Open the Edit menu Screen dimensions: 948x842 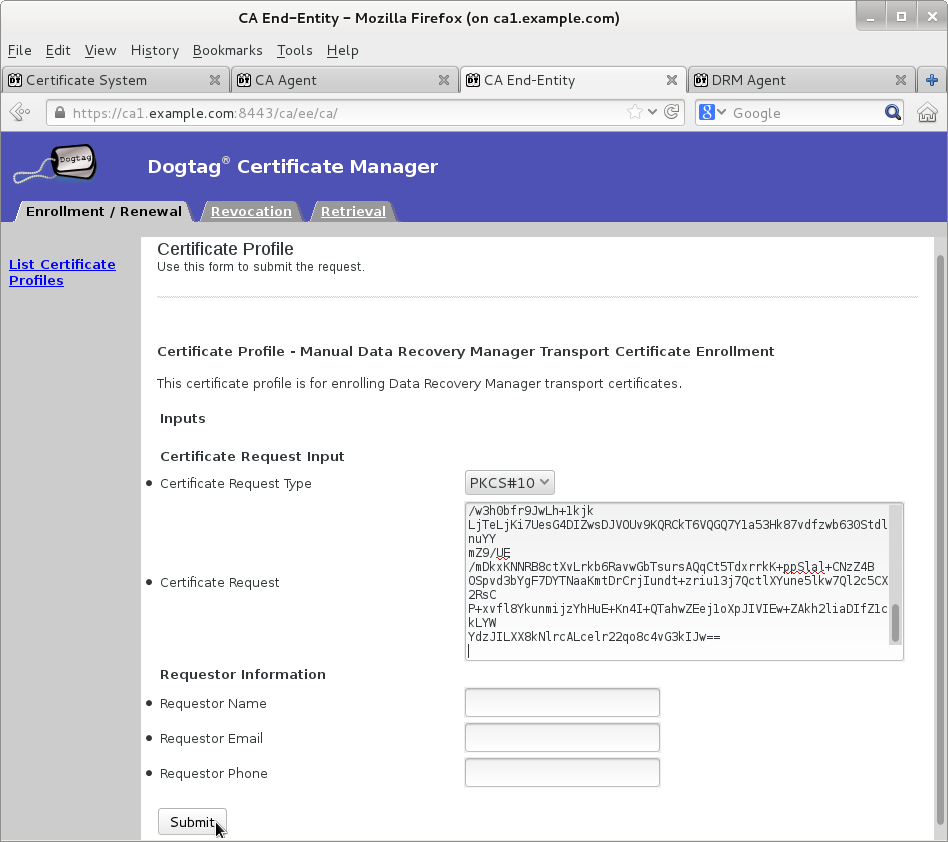pos(58,50)
